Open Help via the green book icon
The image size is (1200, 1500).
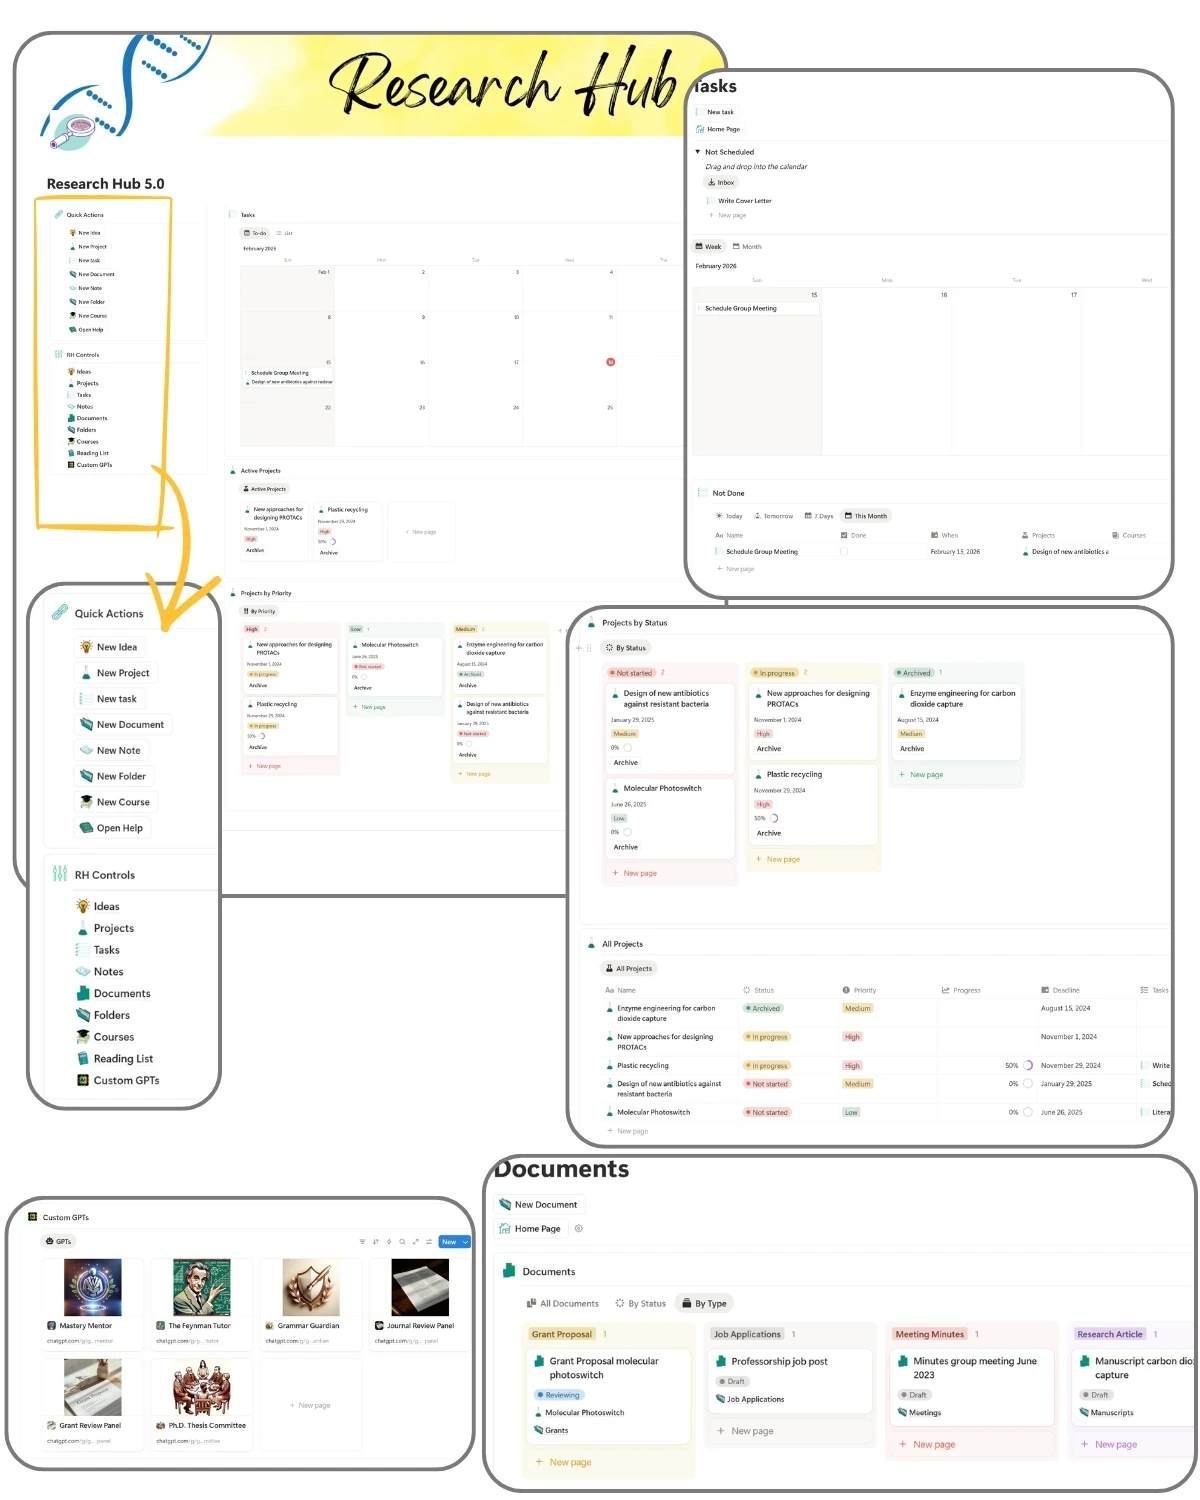tap(88, 827)
